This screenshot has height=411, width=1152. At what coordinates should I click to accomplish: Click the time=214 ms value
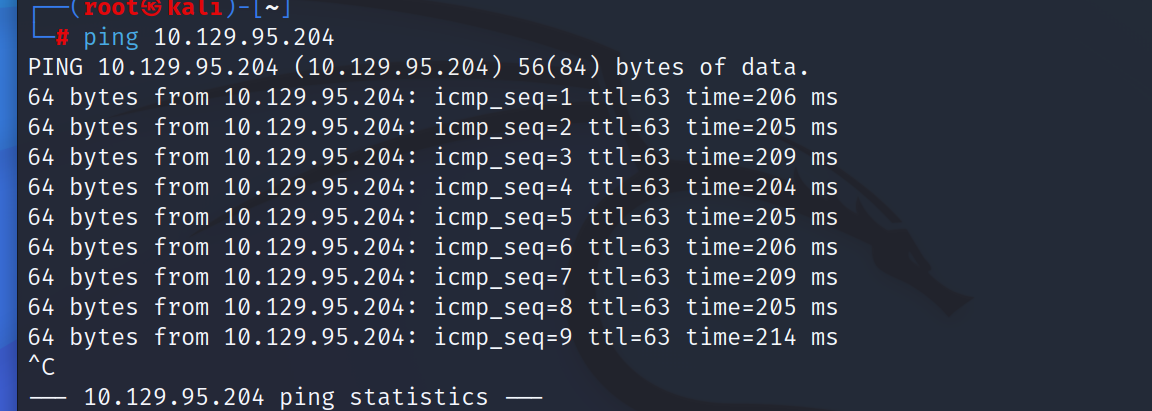(x=762, y=337)
